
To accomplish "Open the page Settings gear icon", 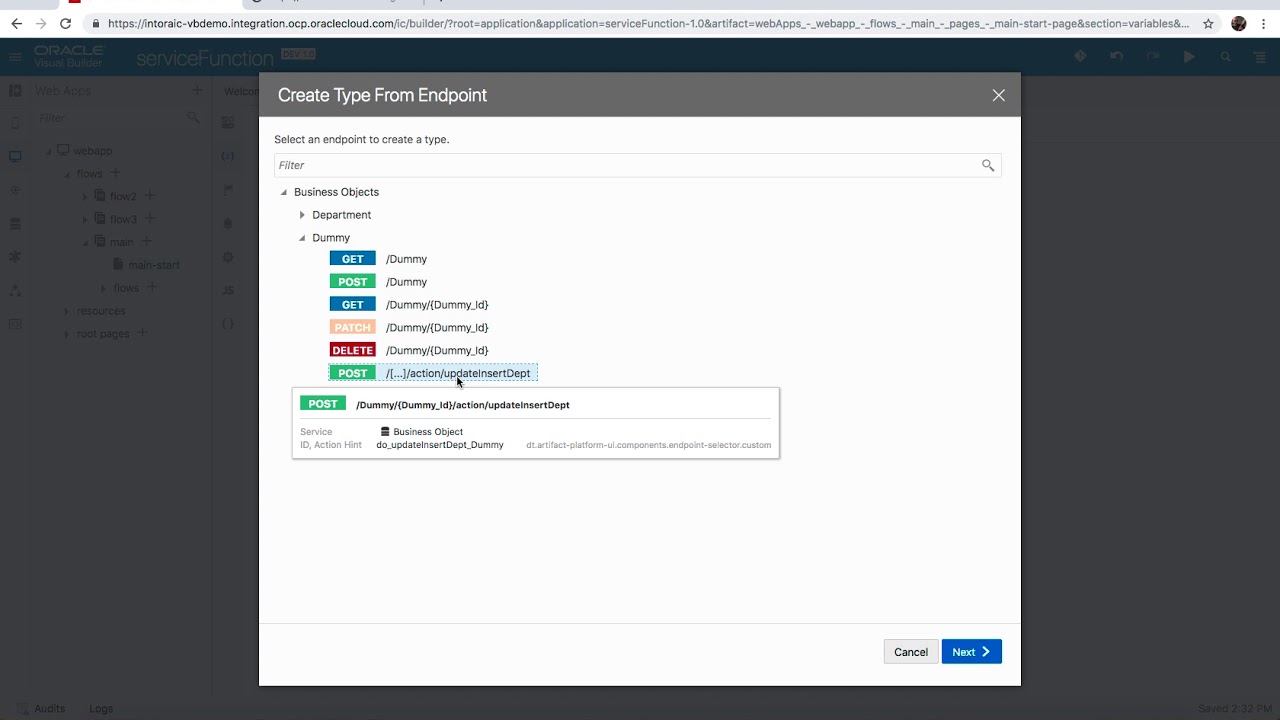I will pyautogui.click(x=228, y=257).
